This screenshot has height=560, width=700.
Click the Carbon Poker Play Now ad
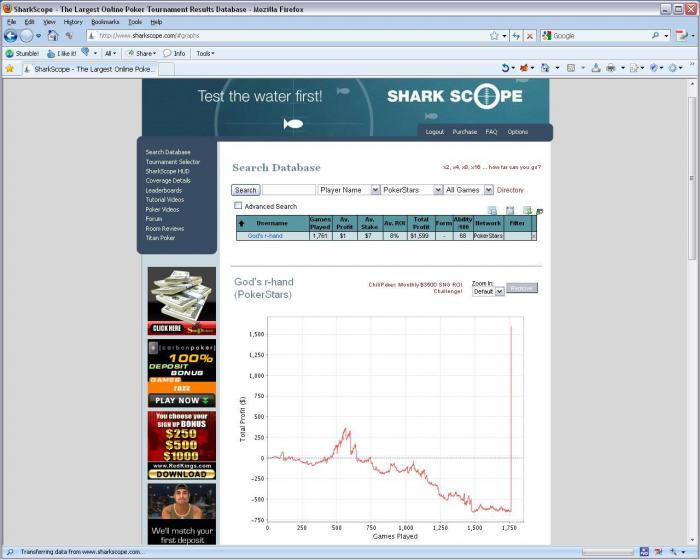(x=182, y=373)
